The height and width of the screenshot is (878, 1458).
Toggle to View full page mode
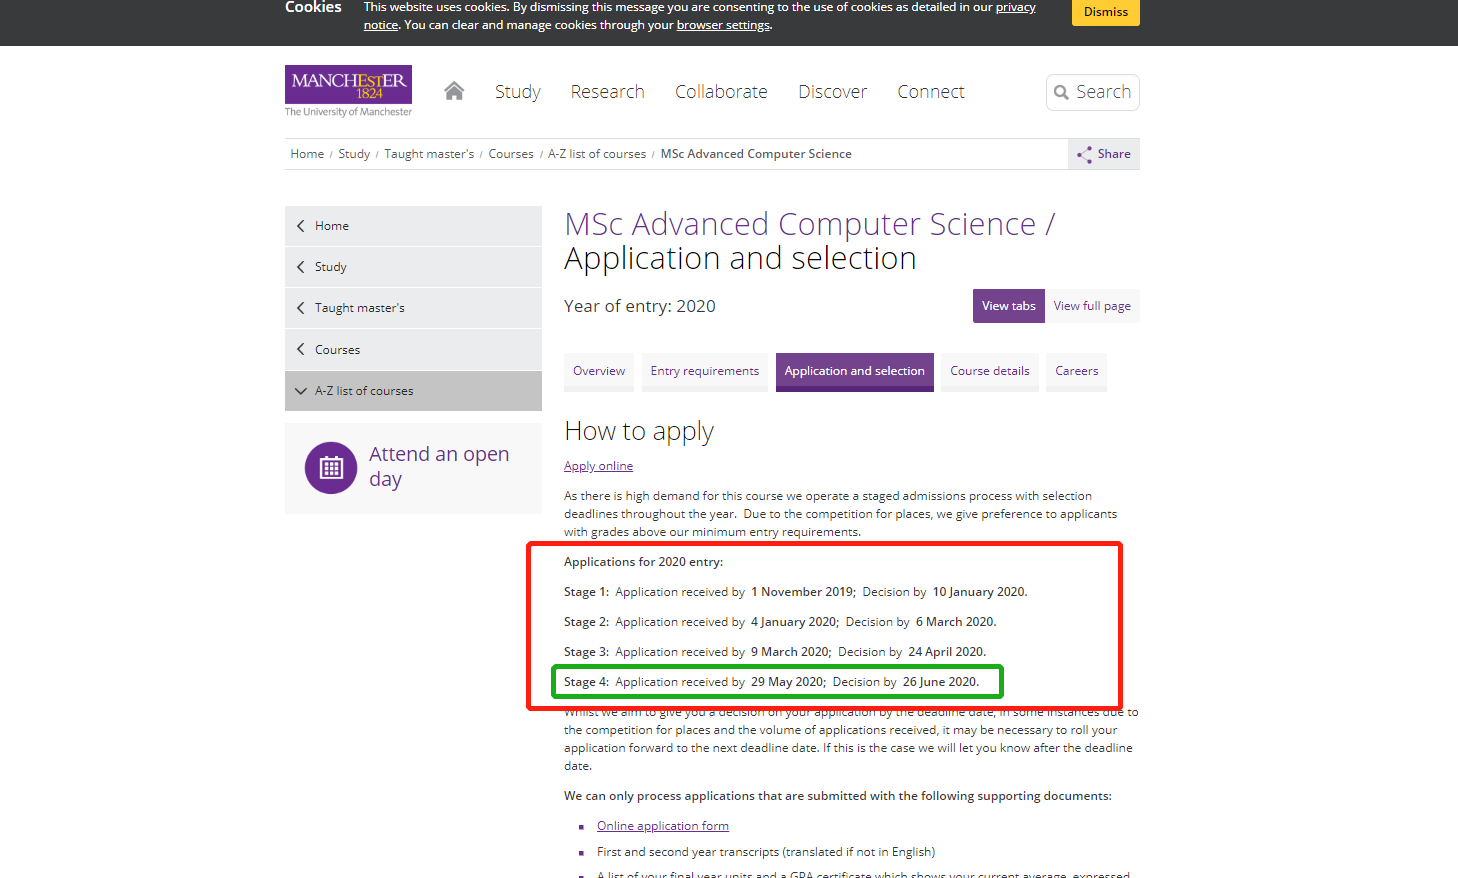pyautogui.click(x=1091, y=306)
